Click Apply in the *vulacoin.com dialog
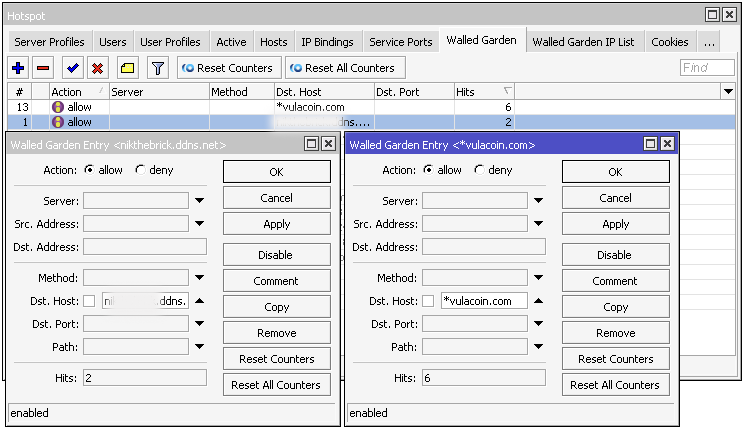 tap(615, 224)
